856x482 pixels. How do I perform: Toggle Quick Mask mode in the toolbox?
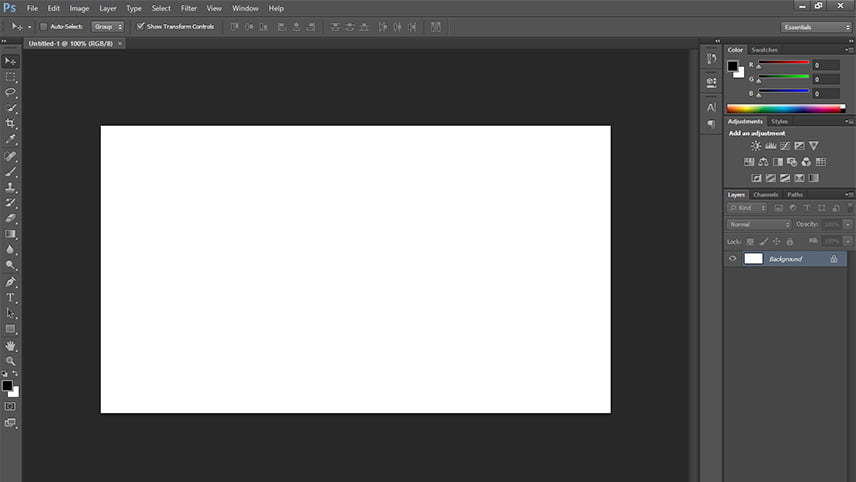(10, 407)
